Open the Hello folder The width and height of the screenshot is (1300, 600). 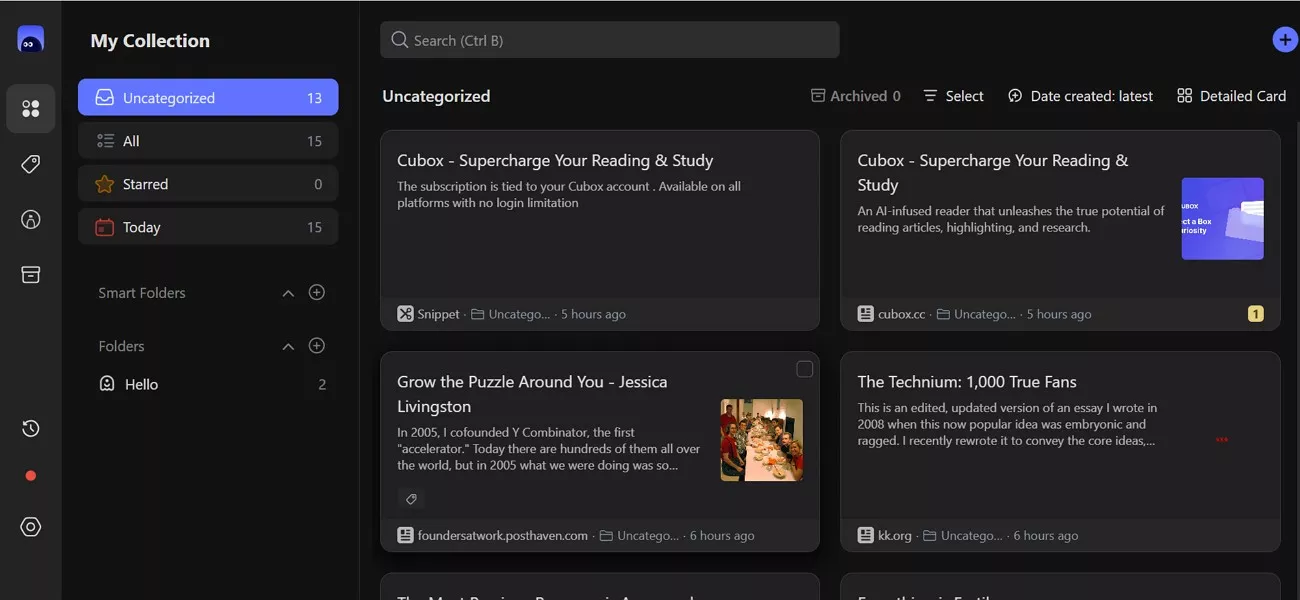point(141,384)
